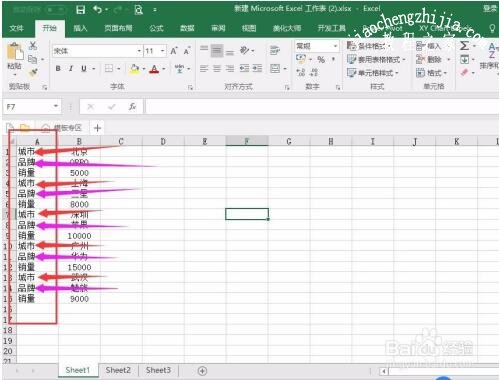The width and height of the screenshot is (499, 380).
Task: Expand the Name Box dropdown arrow
Action: coord(56,107)
